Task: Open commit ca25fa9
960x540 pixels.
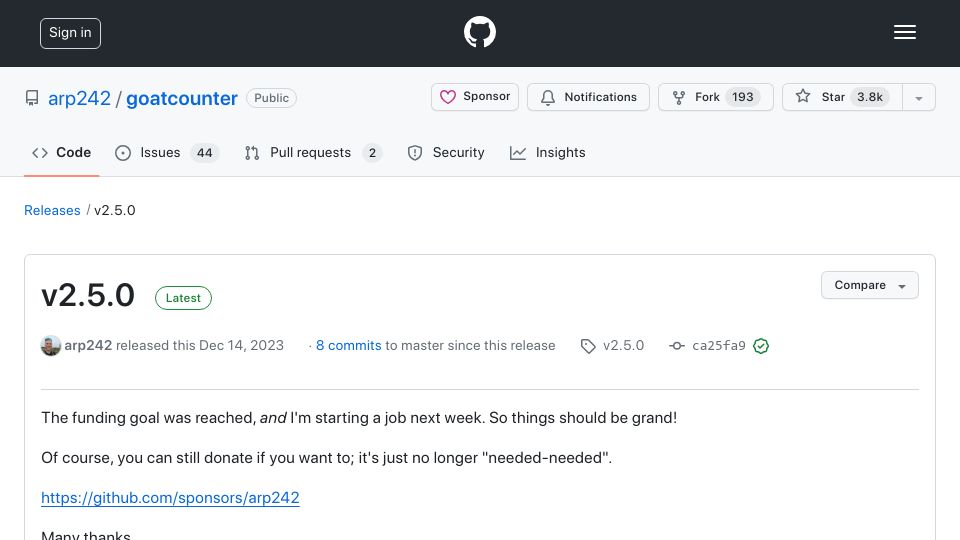Action: click(719, 345)
